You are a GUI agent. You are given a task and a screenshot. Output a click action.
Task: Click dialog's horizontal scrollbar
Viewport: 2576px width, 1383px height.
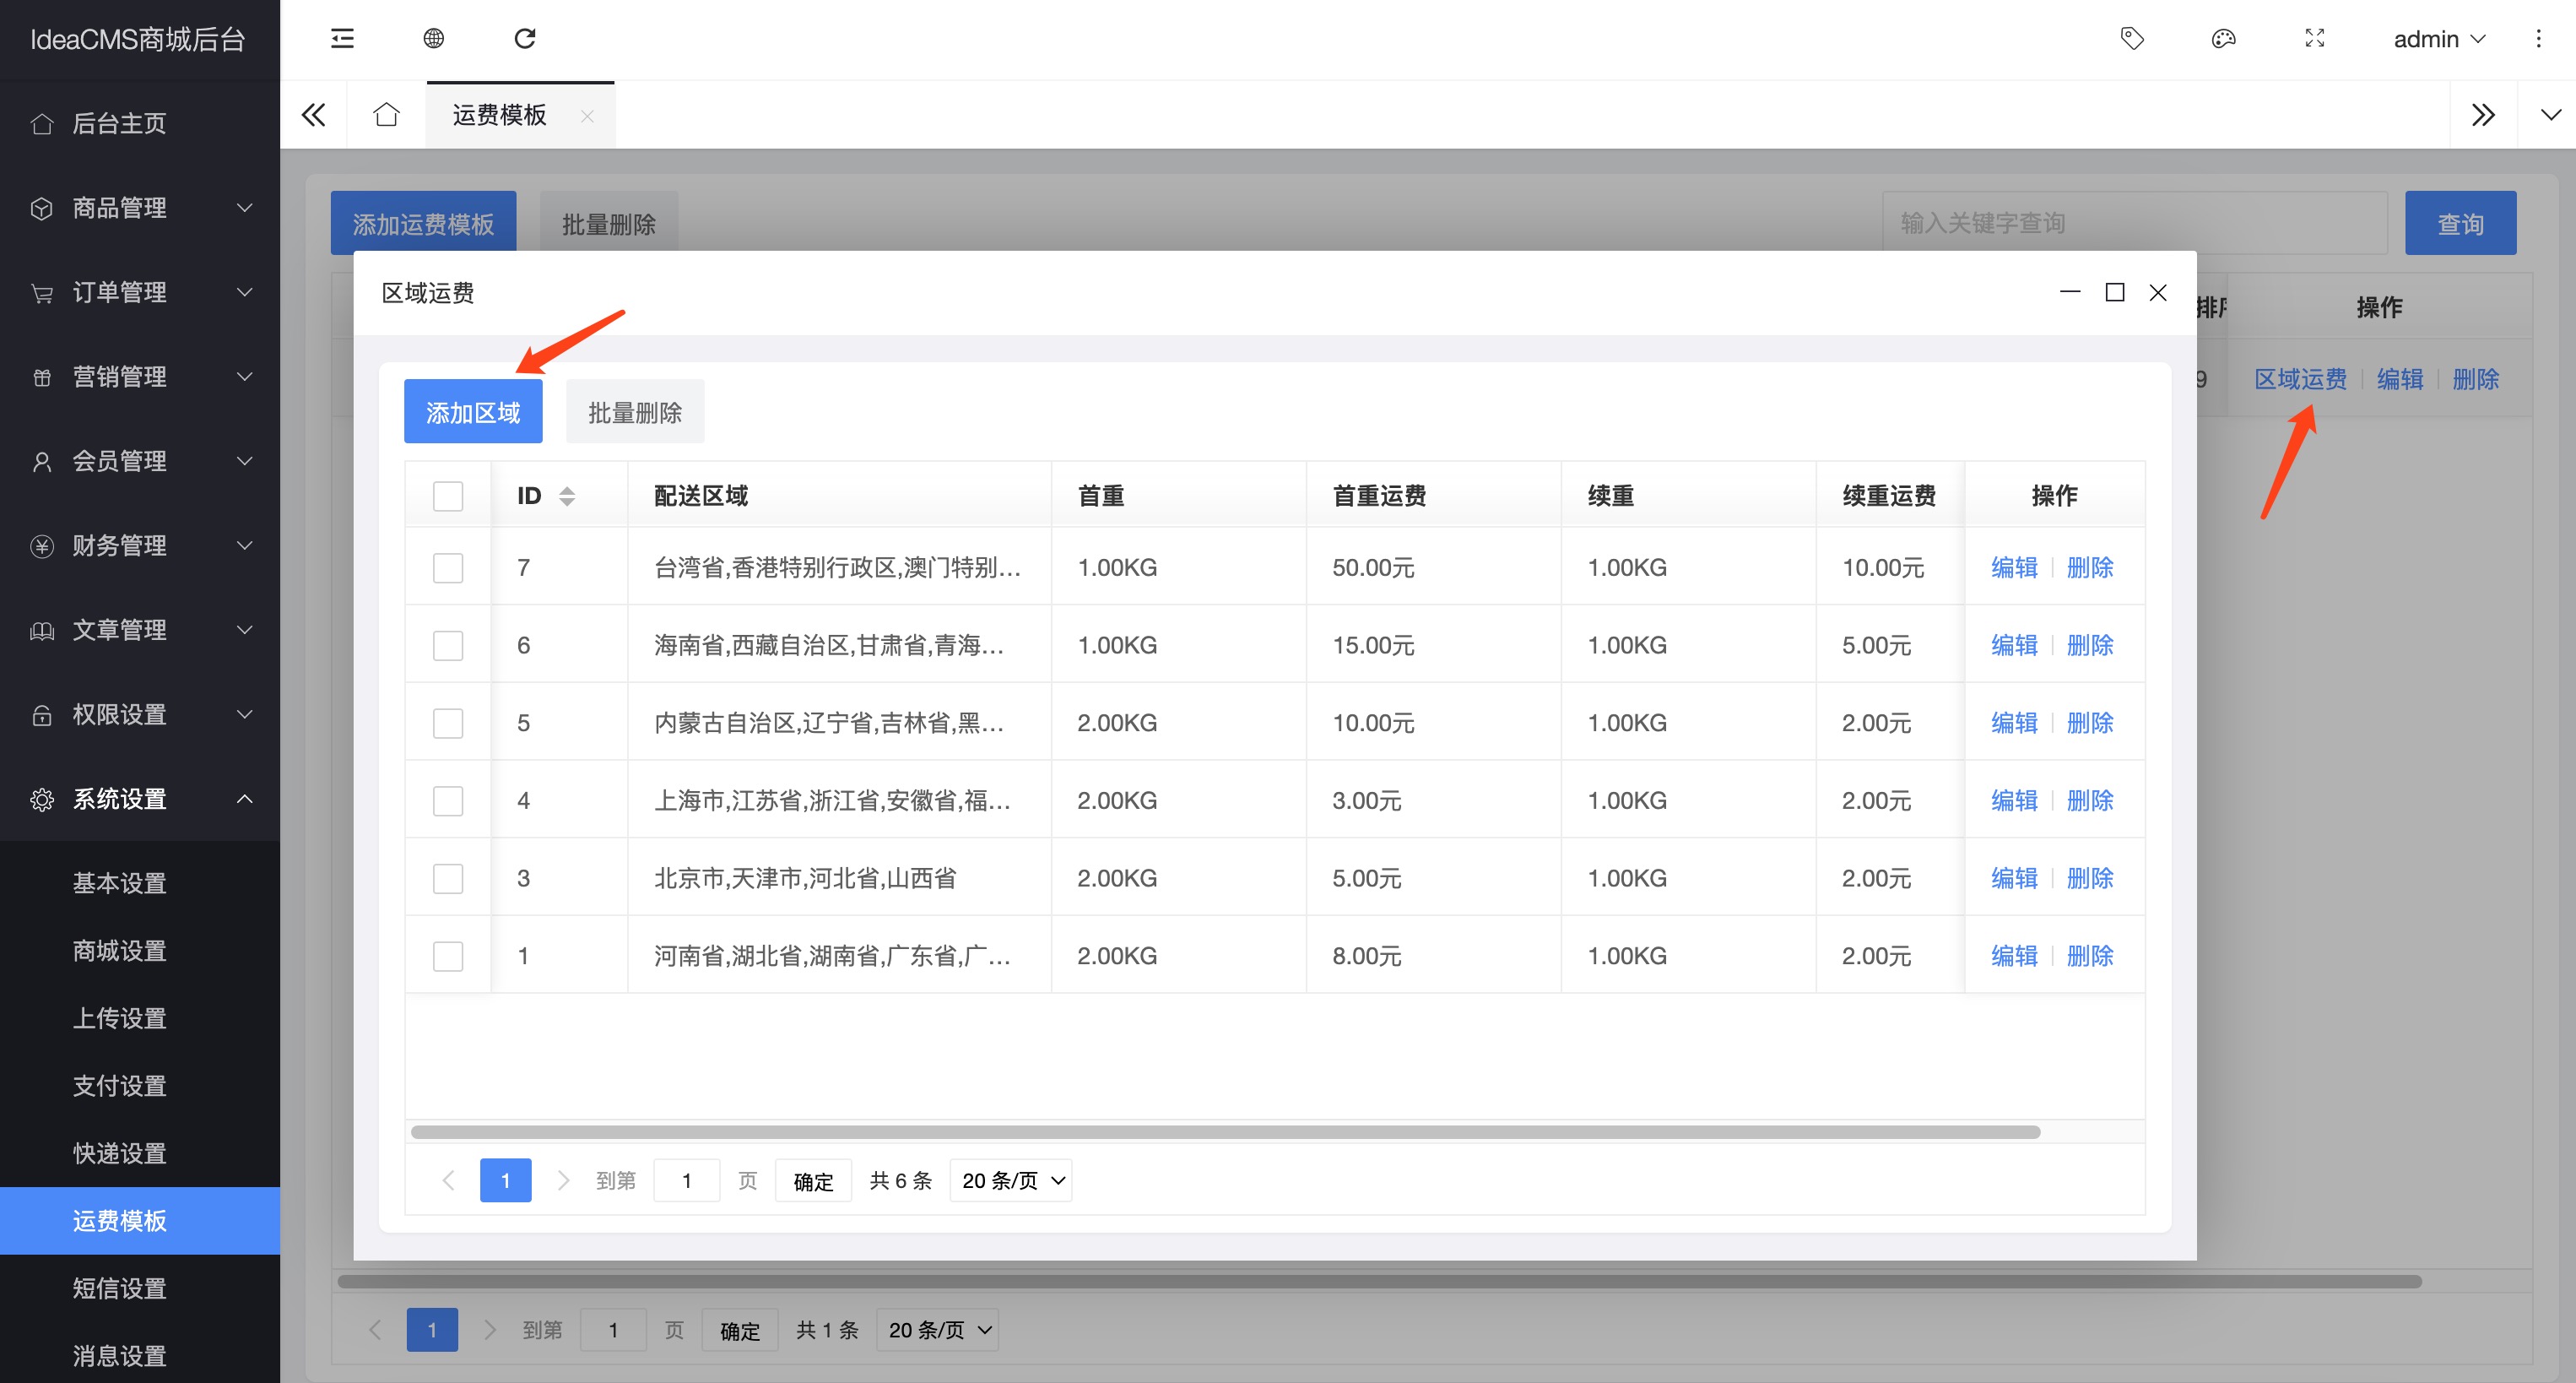(1225, 1132)
